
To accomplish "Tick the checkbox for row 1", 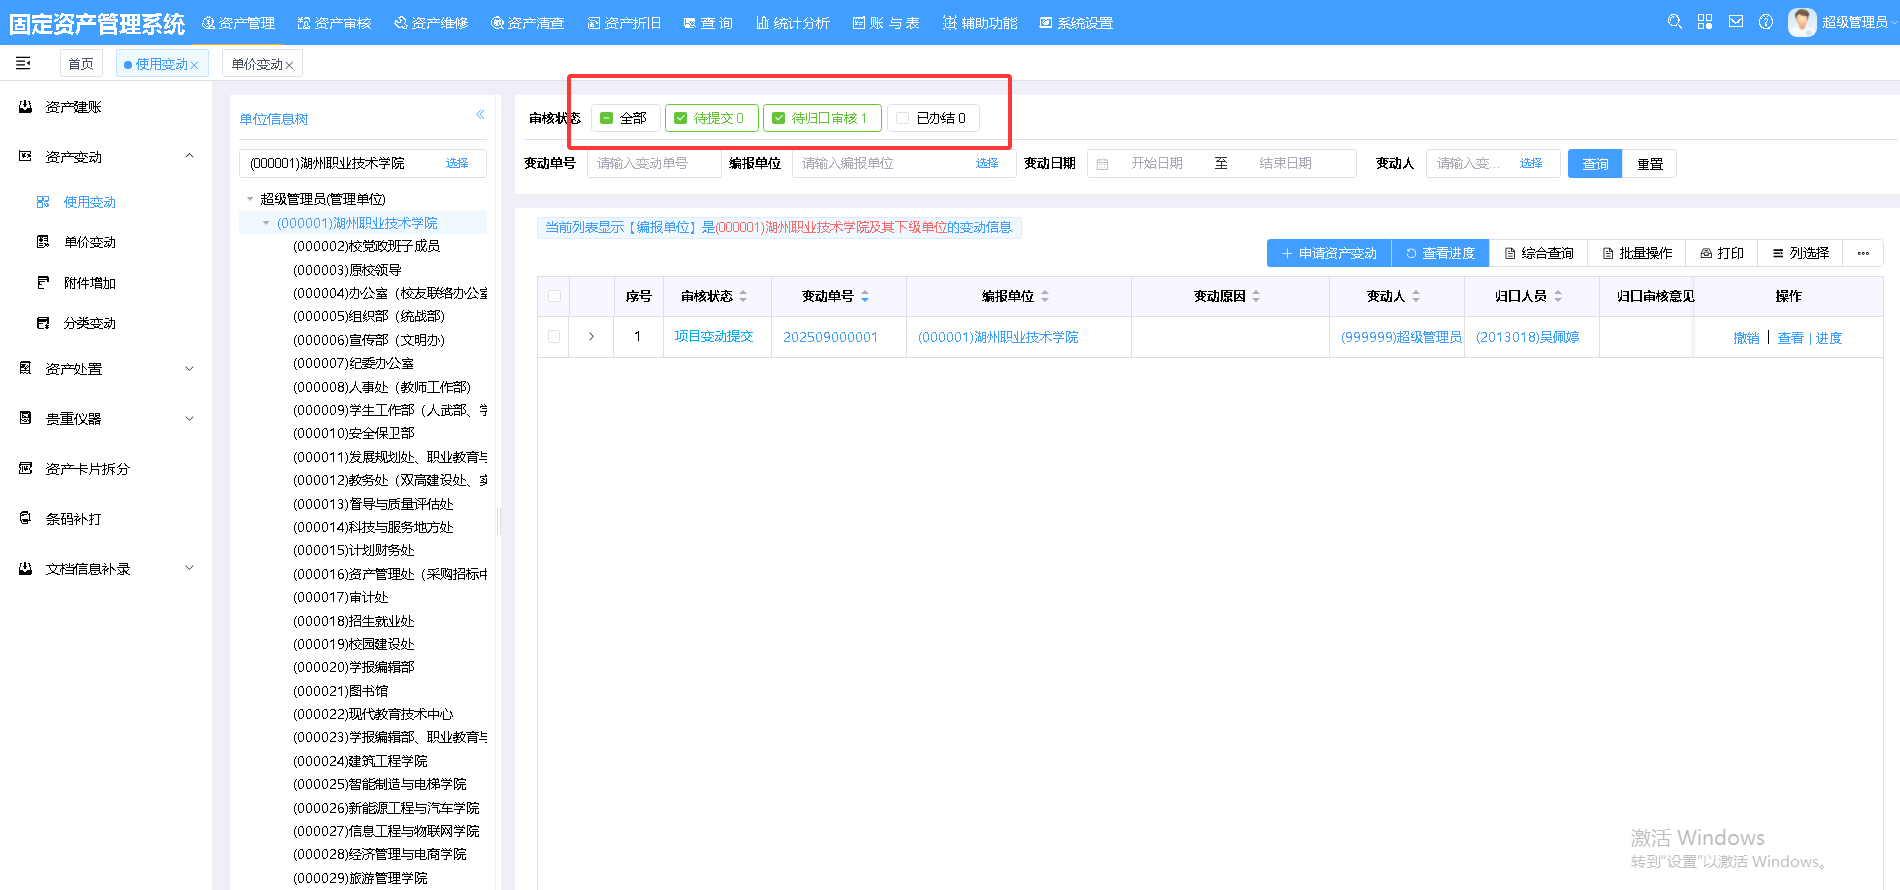I will 554,337.
